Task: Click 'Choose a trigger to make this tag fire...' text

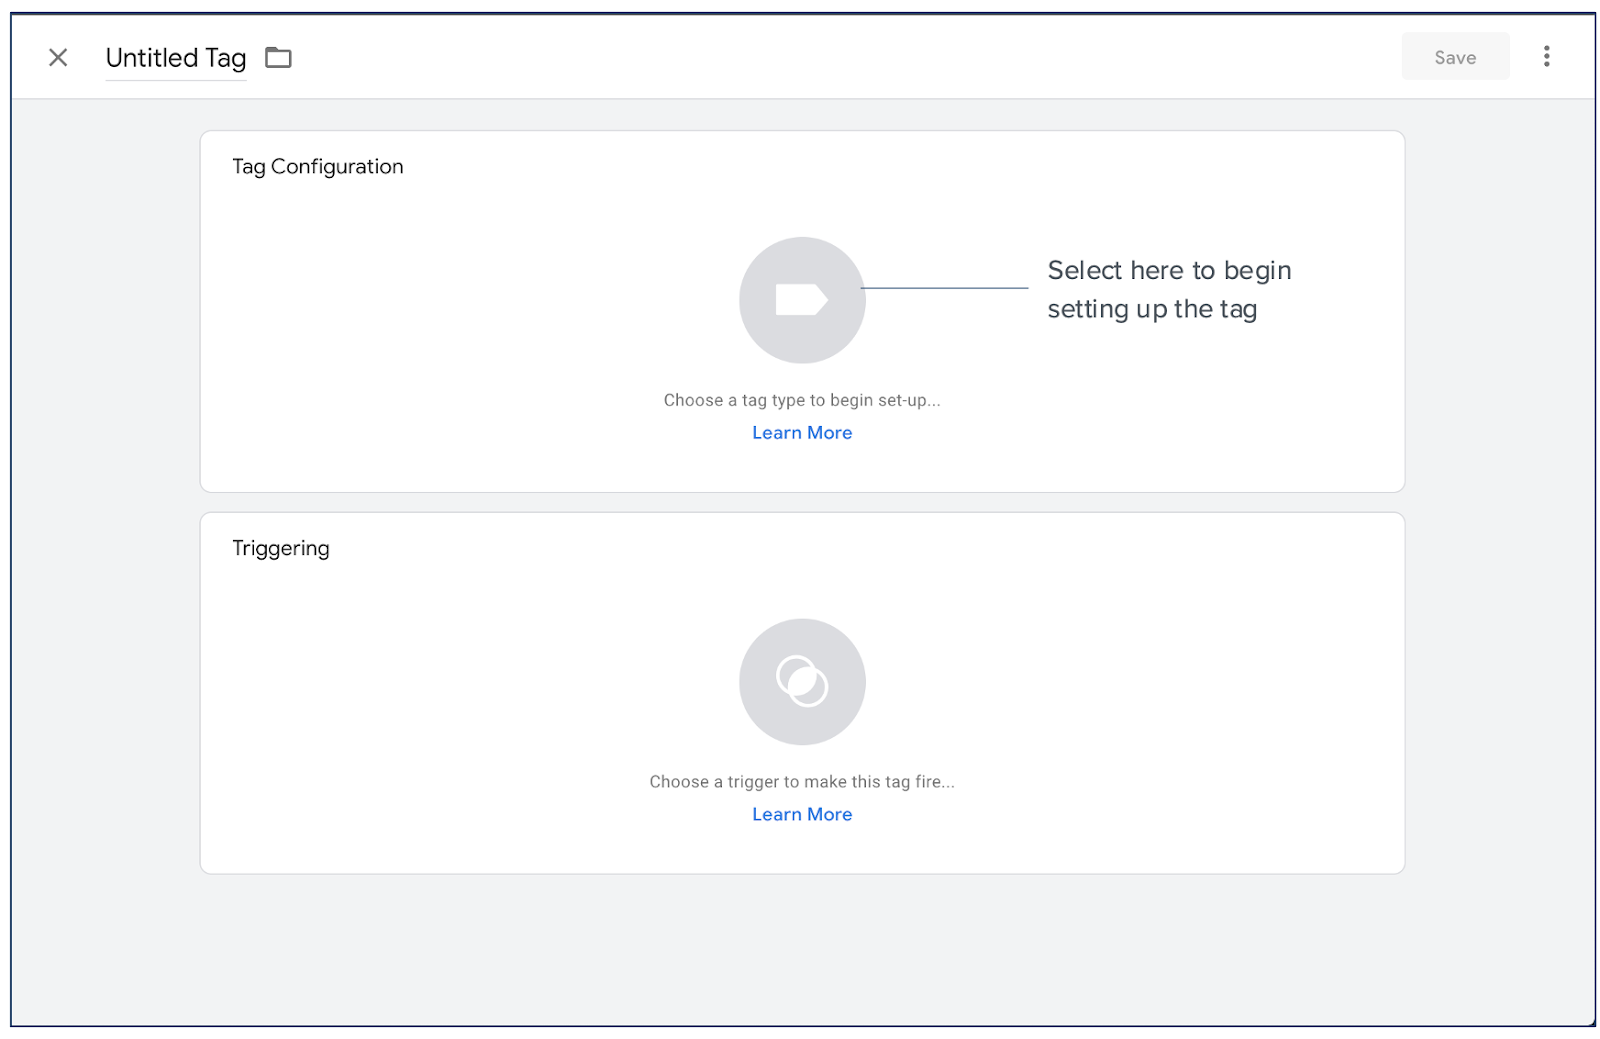Action: click(x=802, y=782)
